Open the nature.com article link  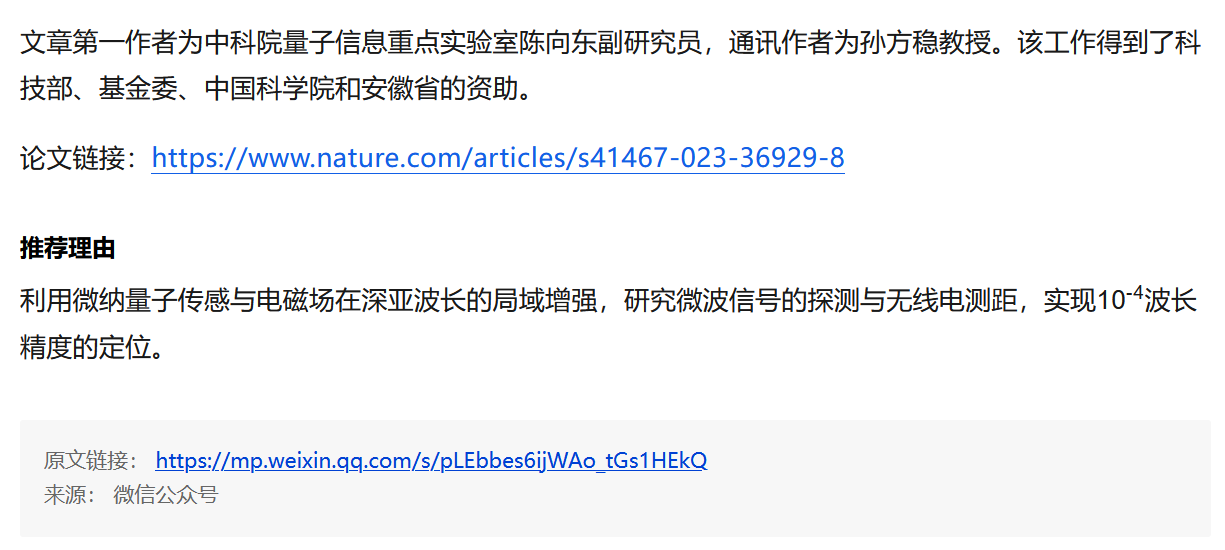tap(498, 158)
